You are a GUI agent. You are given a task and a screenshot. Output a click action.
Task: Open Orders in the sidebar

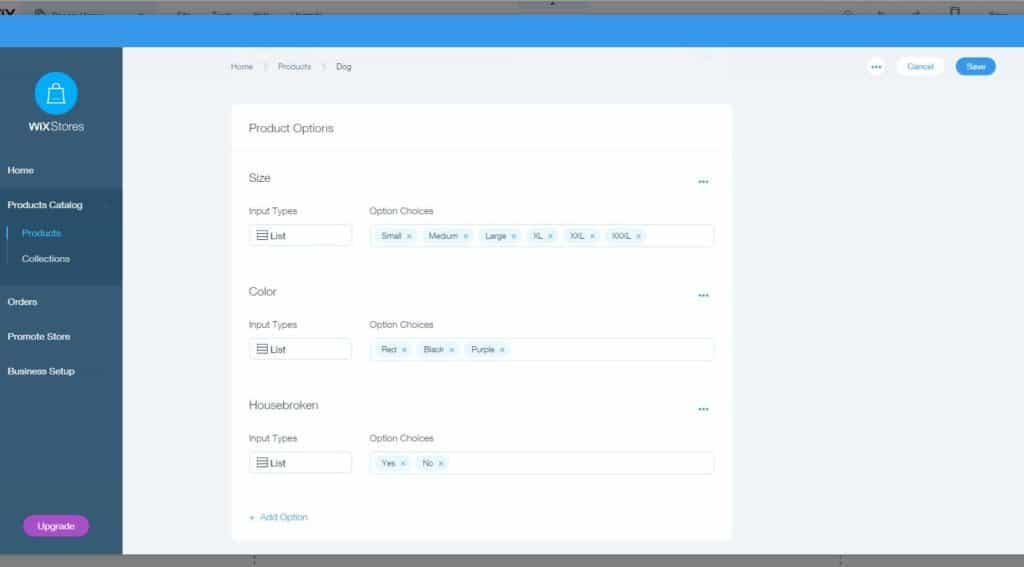22,302
